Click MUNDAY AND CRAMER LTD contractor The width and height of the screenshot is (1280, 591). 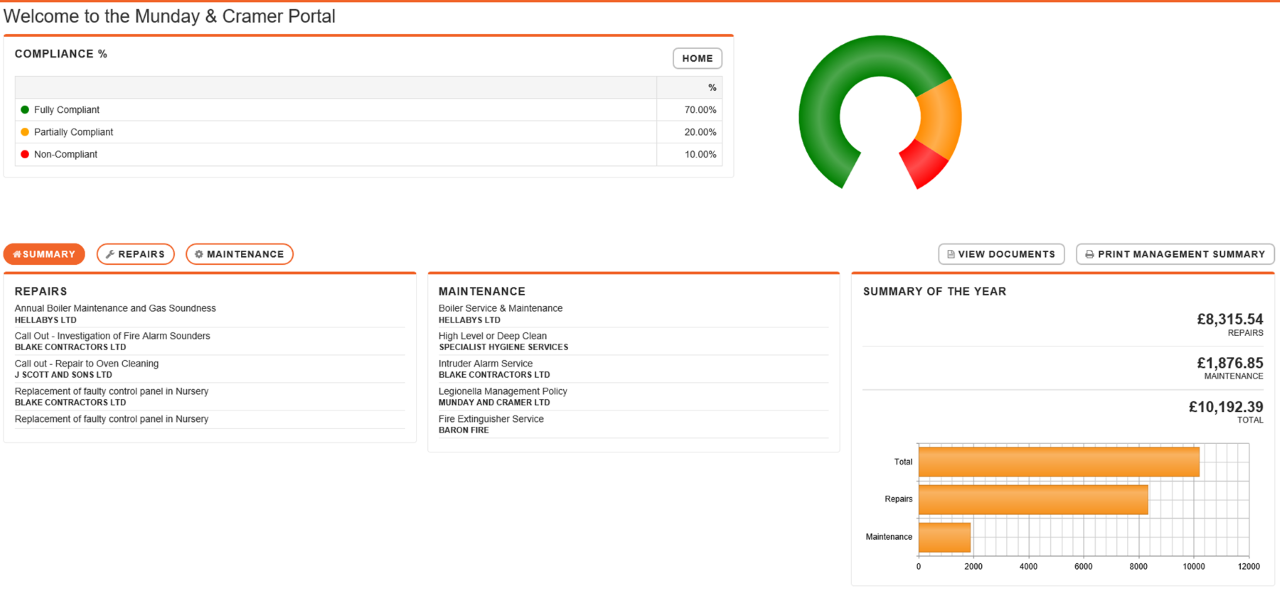[x=494, y=402]
